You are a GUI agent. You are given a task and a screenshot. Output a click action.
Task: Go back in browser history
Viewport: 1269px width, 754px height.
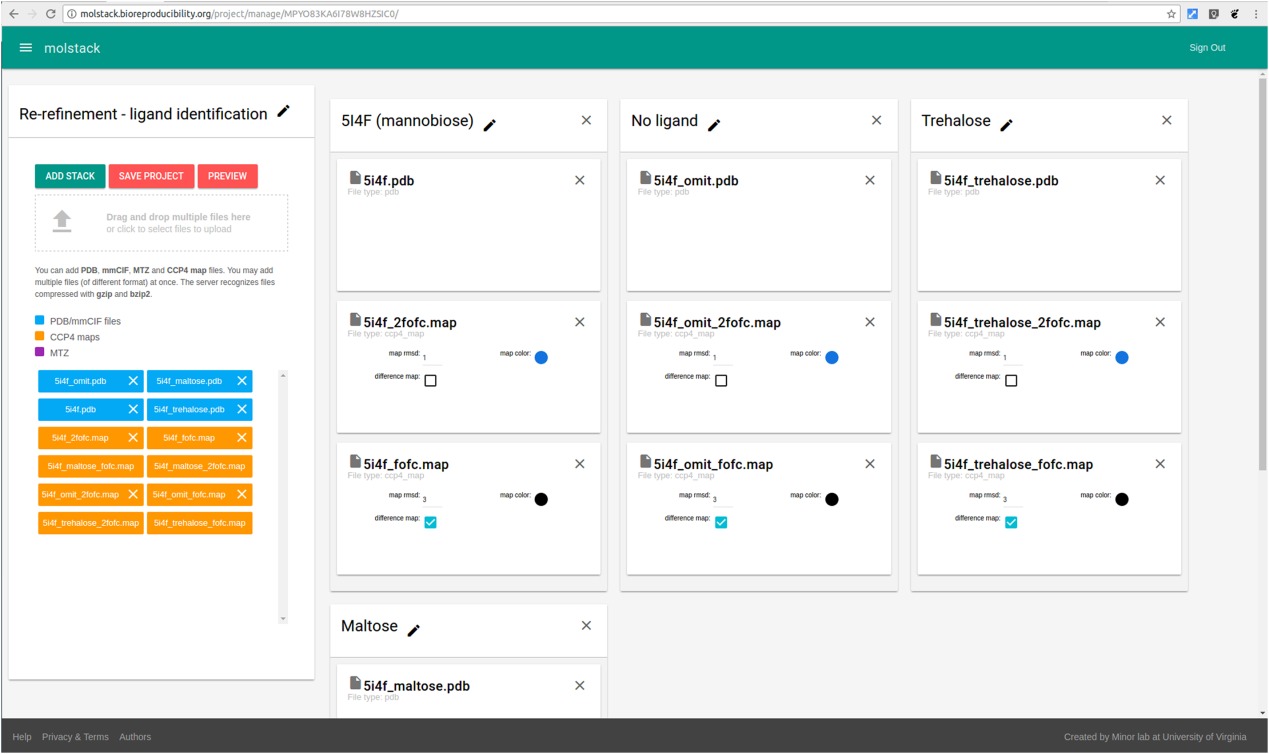point(13,14)
